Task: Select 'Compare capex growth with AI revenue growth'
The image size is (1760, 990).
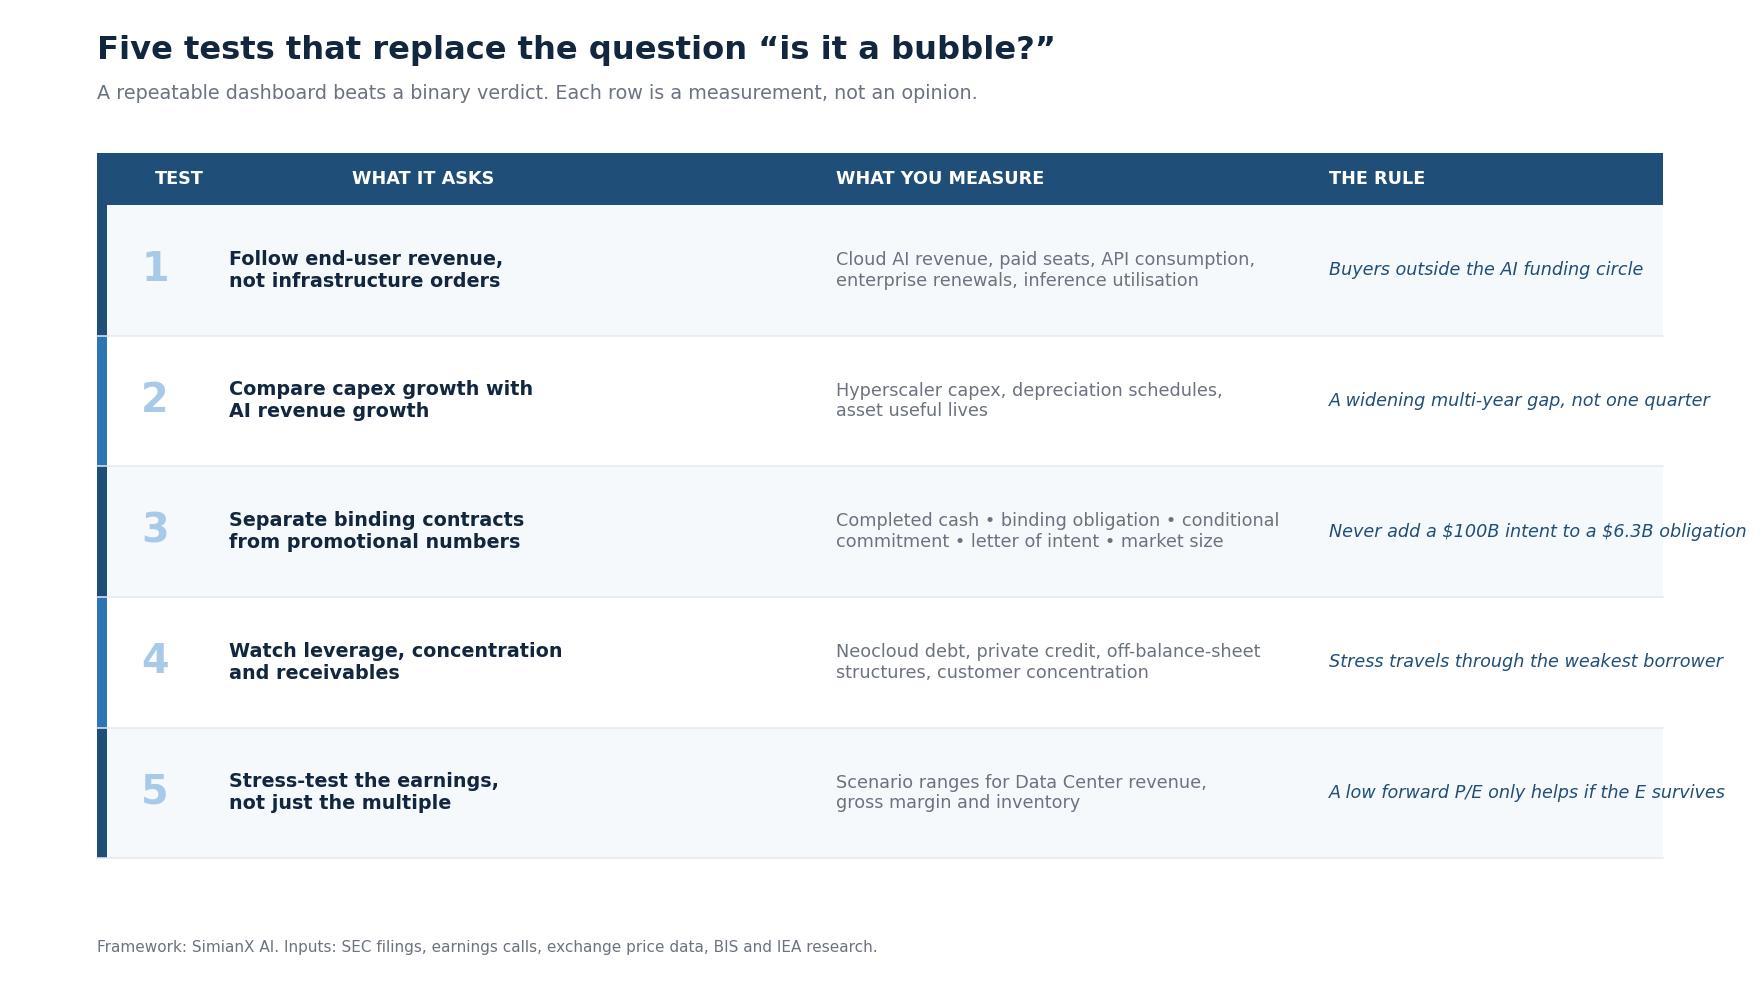Action: click(x=381, y=400)
